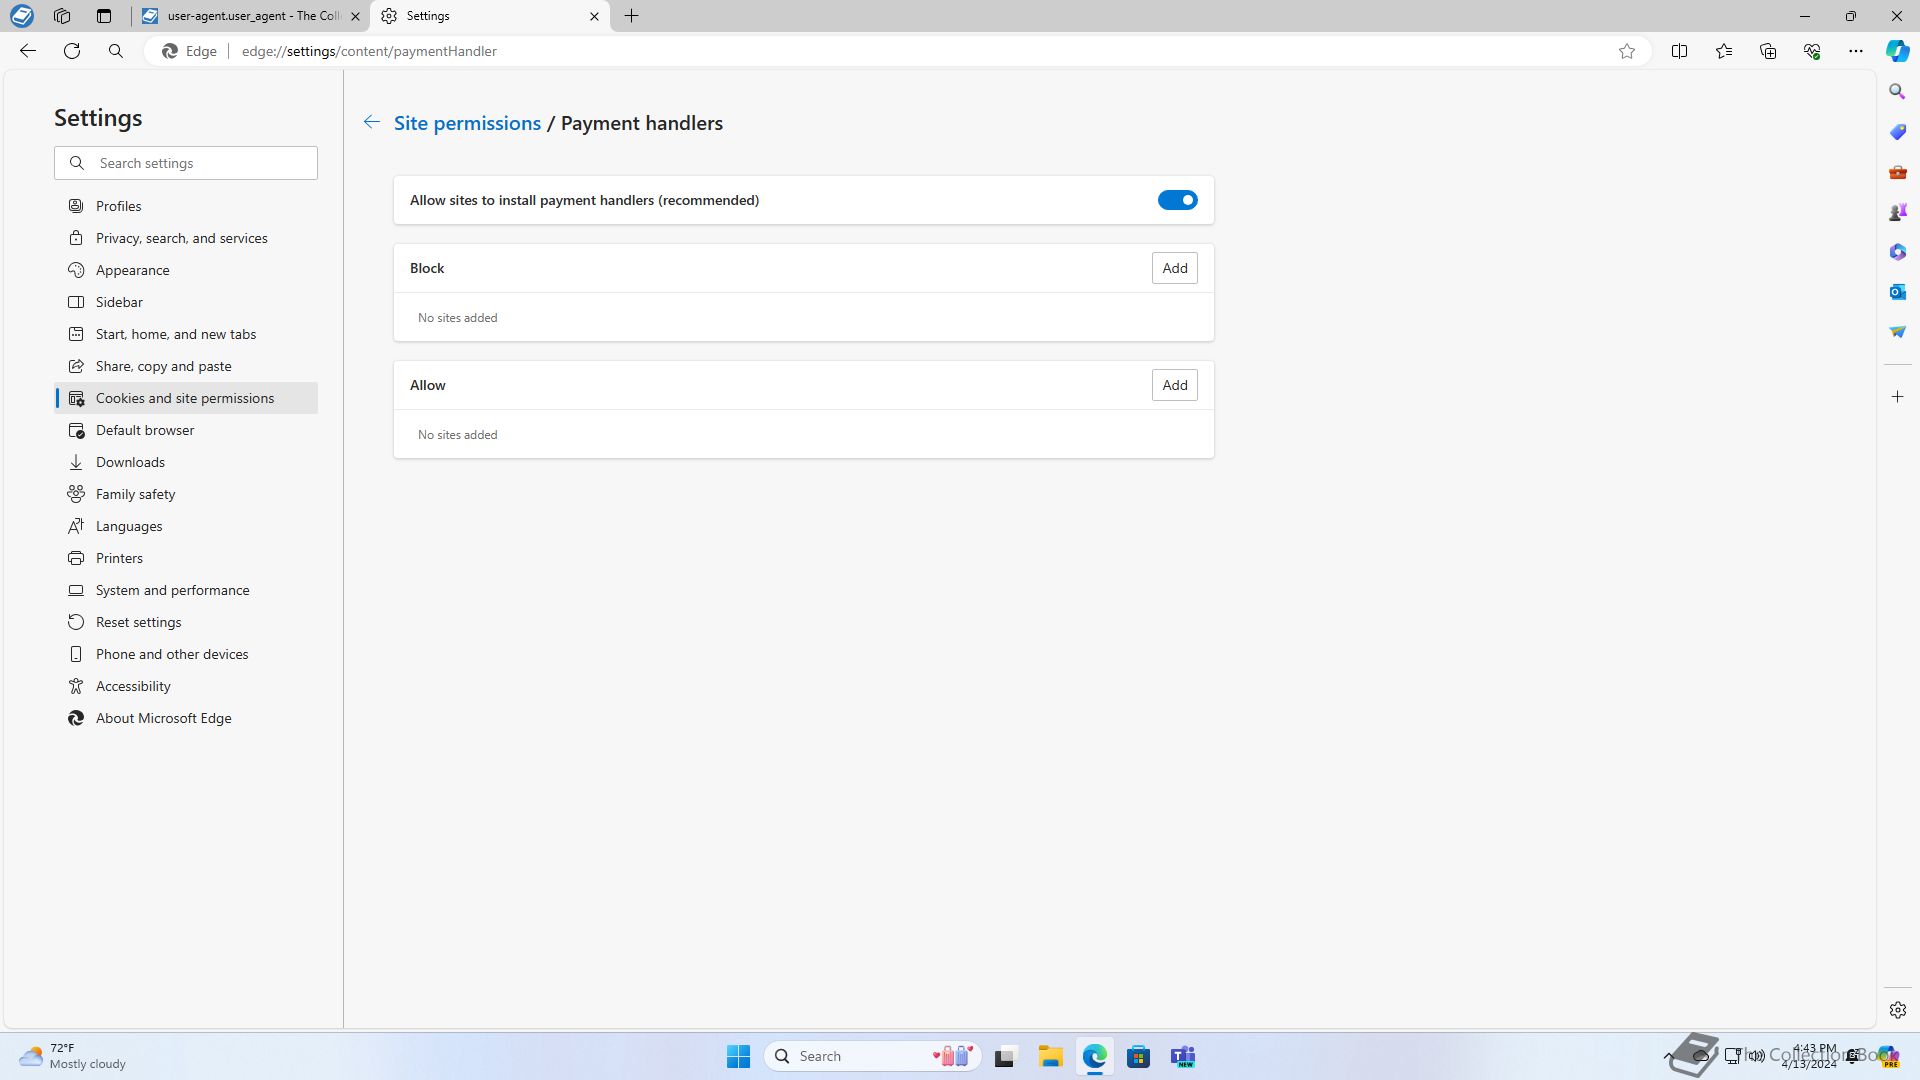1920x1080 pixels.
Task: Click the search magnifier icon next to refresh
Action: pyautogui.click(x=116, y=51)
